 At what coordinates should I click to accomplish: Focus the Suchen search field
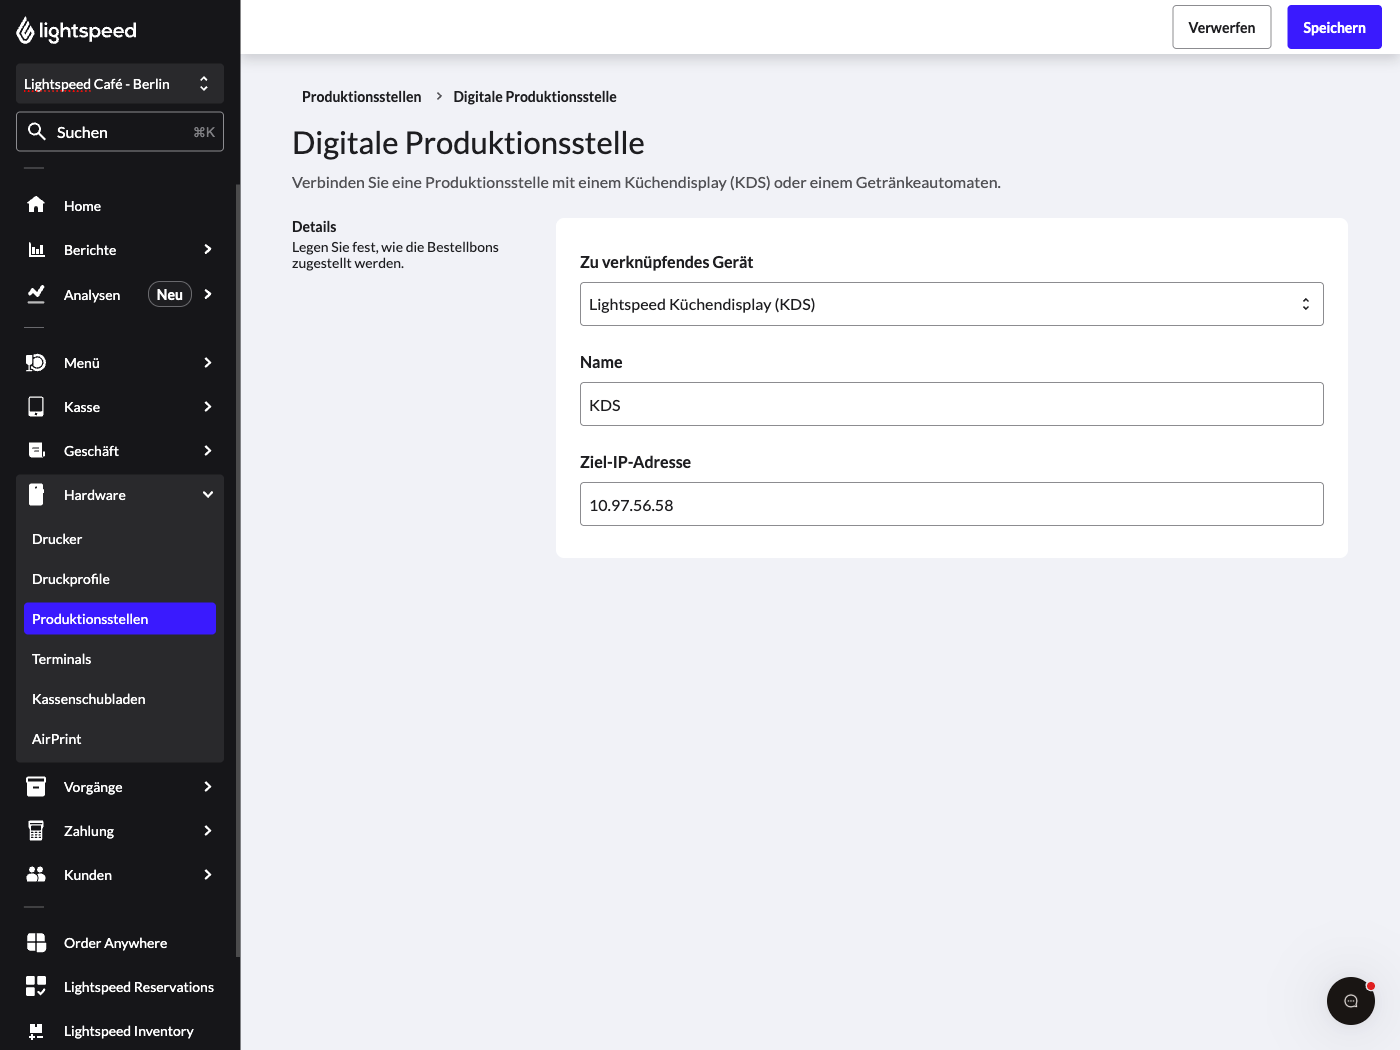pos(120,132)
